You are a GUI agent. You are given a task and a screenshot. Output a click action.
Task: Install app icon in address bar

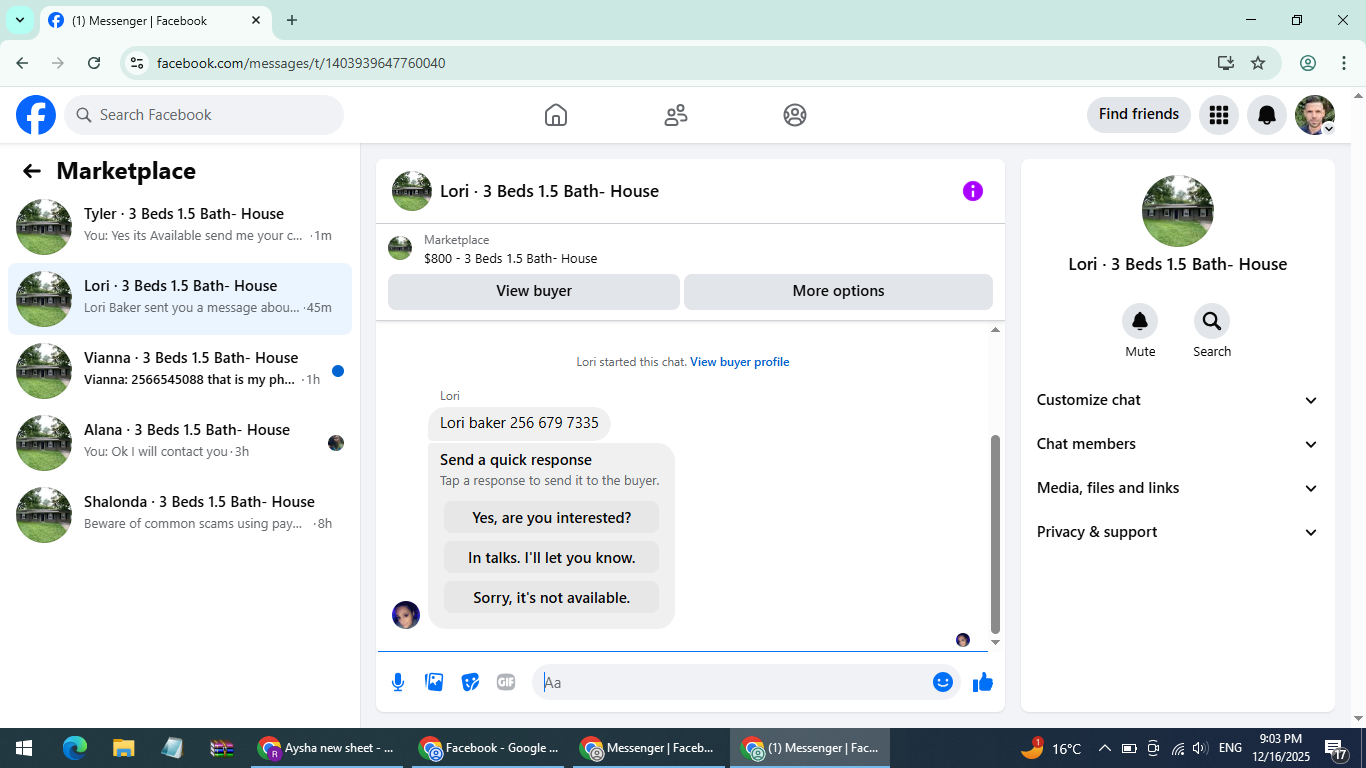point(1226,63)
